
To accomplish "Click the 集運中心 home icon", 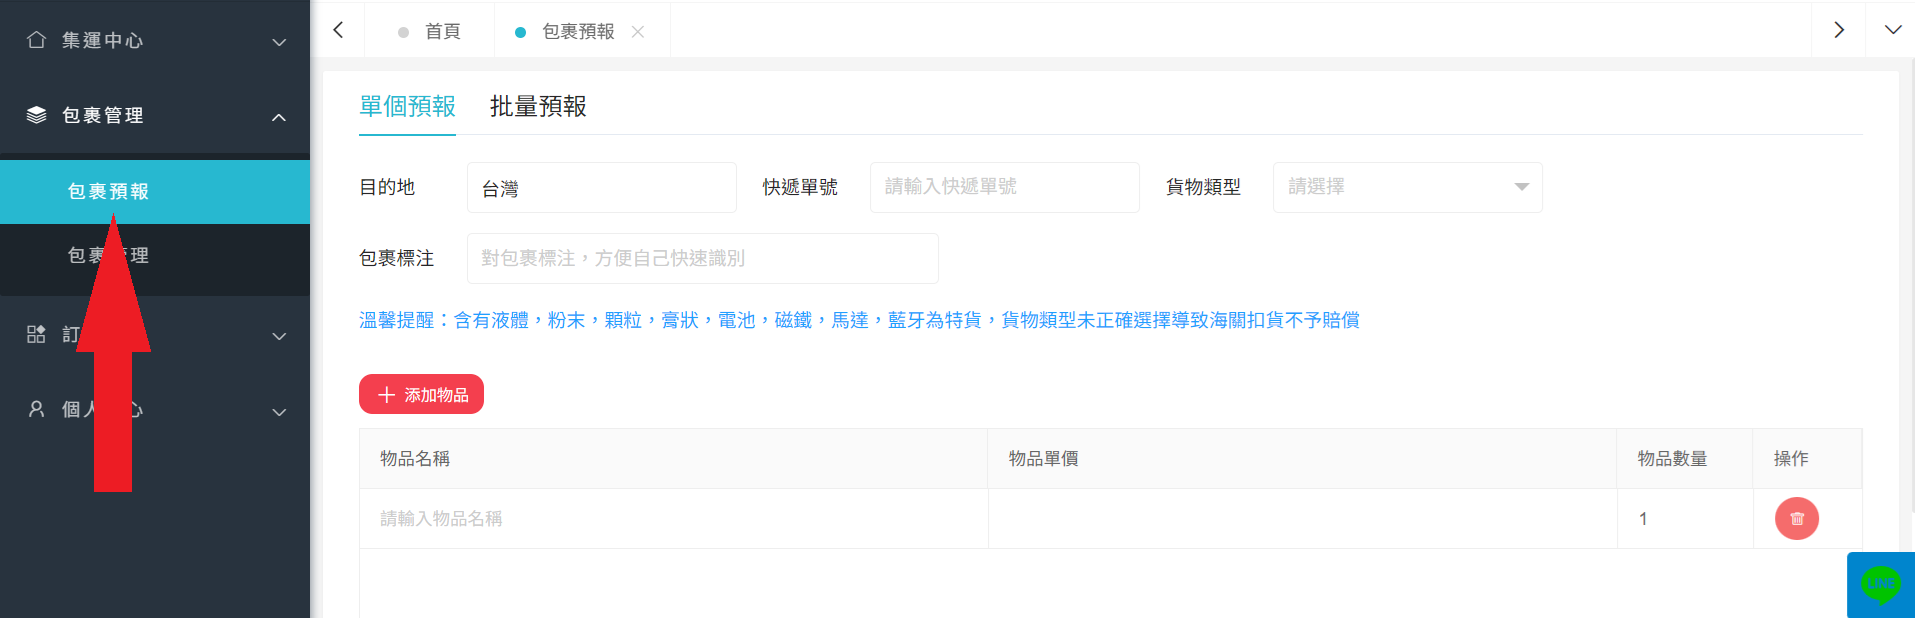I will point(37,40).
